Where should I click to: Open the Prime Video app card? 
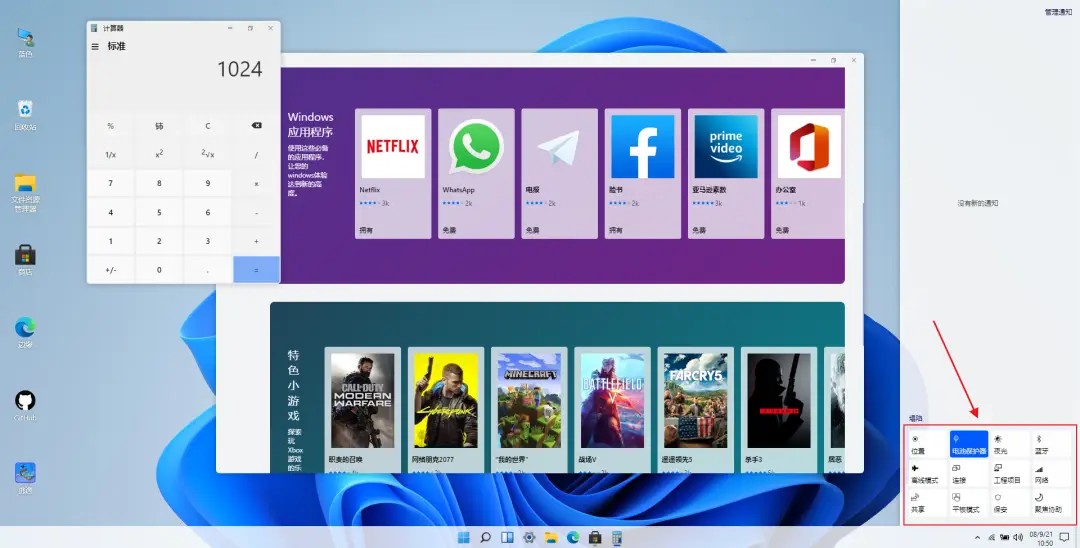click(726, 173)
